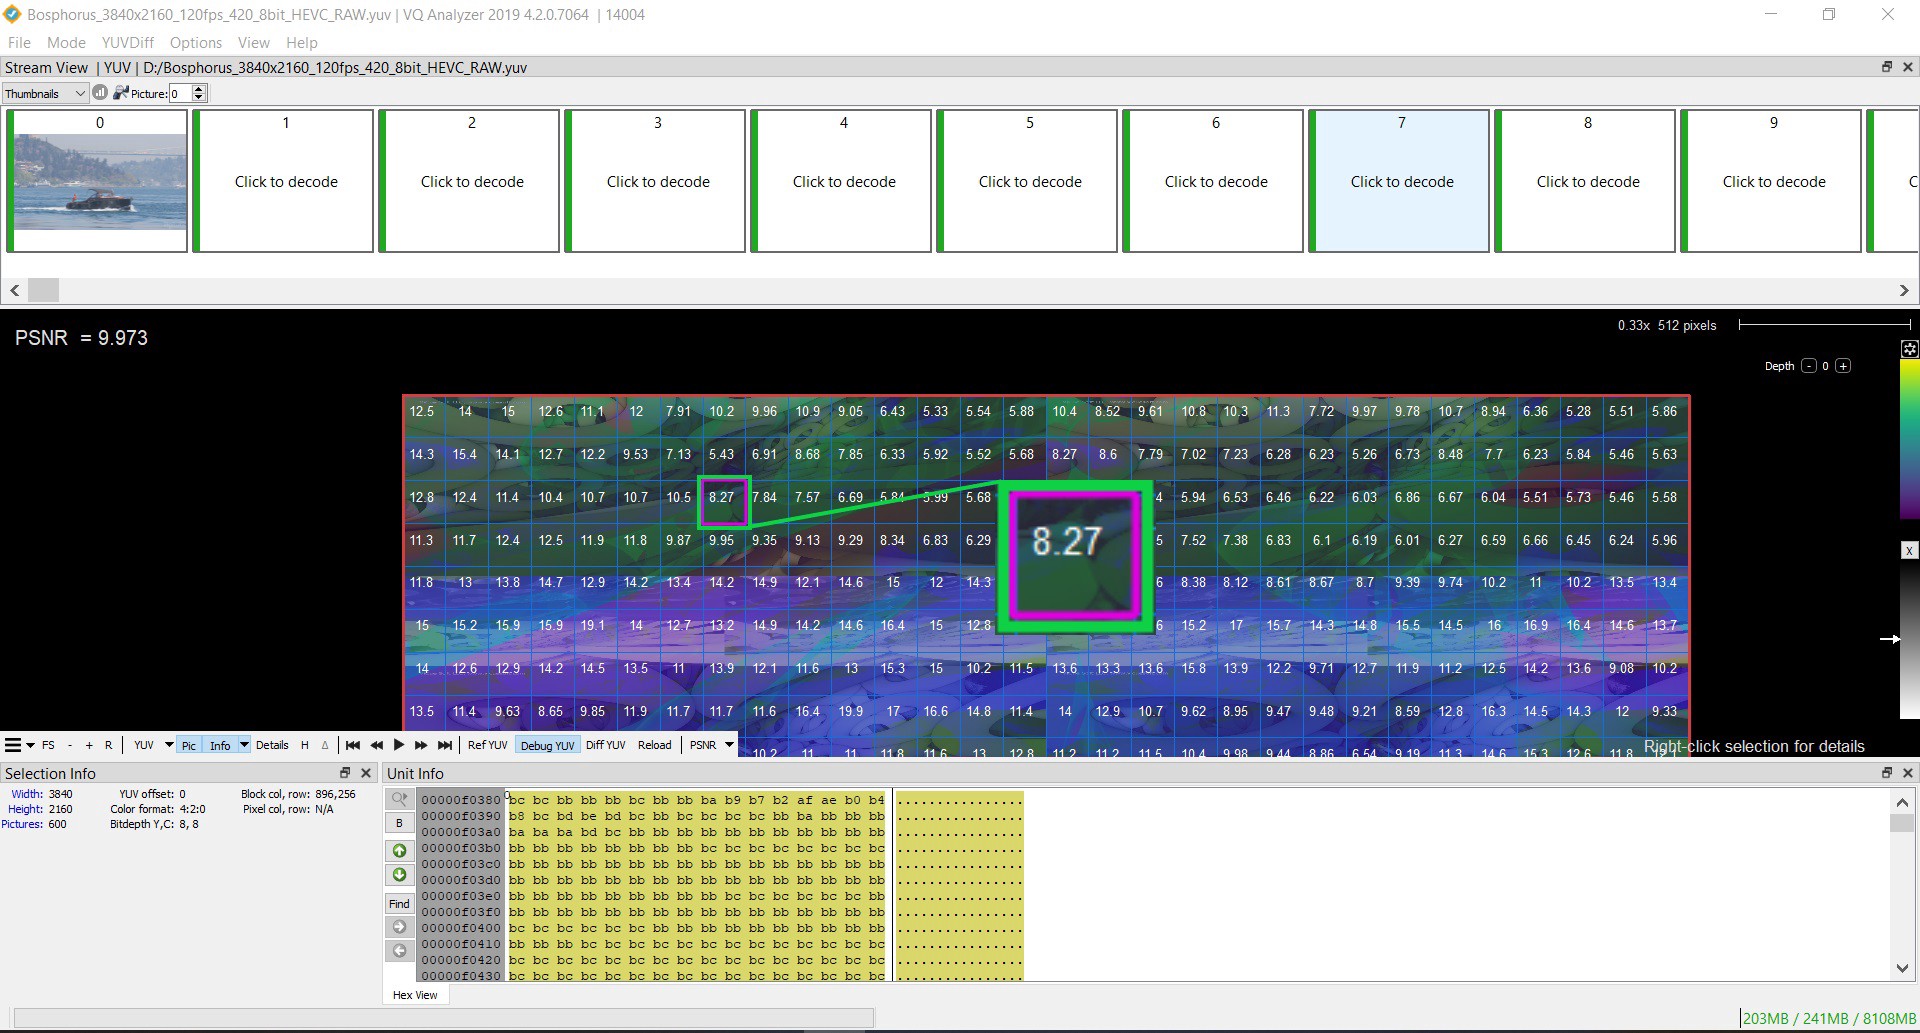Open the Thumbnails view dropdown
The image size is (1920, 1033).
(45, 93)
